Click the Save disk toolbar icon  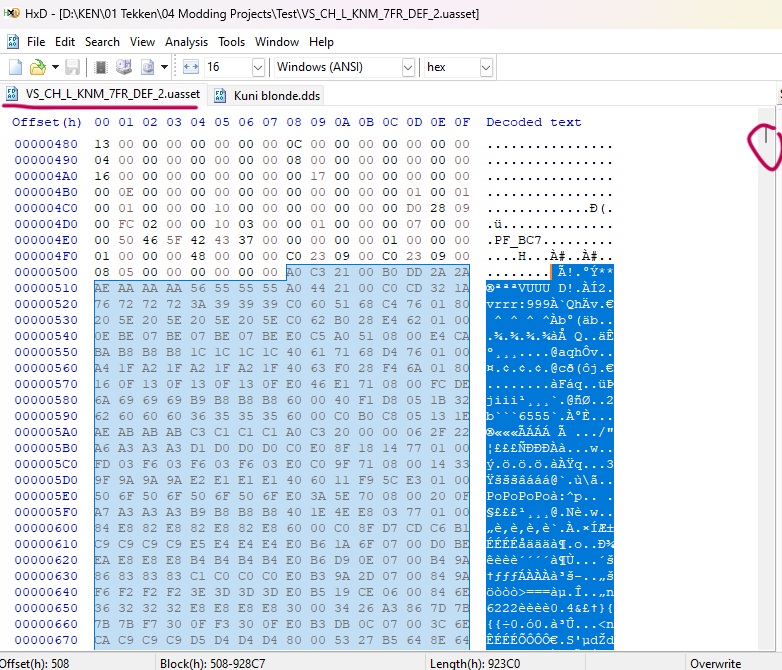tap(73, 67)
